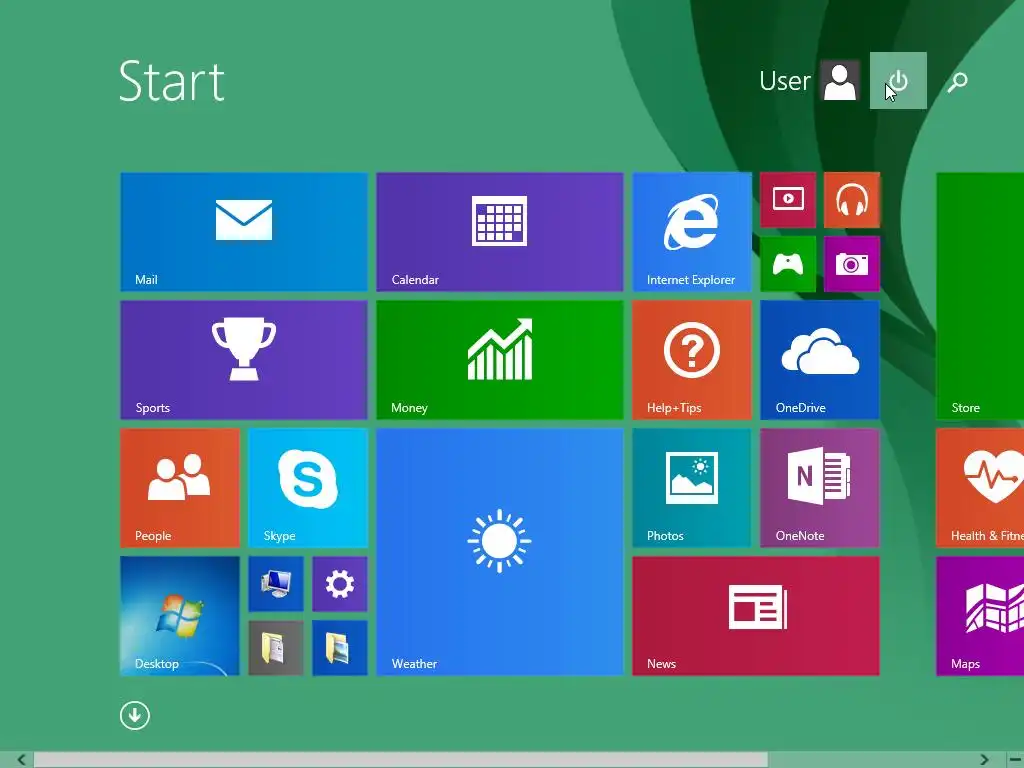This screenshot has width=1024, height=768.
Task: Open the Help+Tips tile
Action: click(692, 359)
